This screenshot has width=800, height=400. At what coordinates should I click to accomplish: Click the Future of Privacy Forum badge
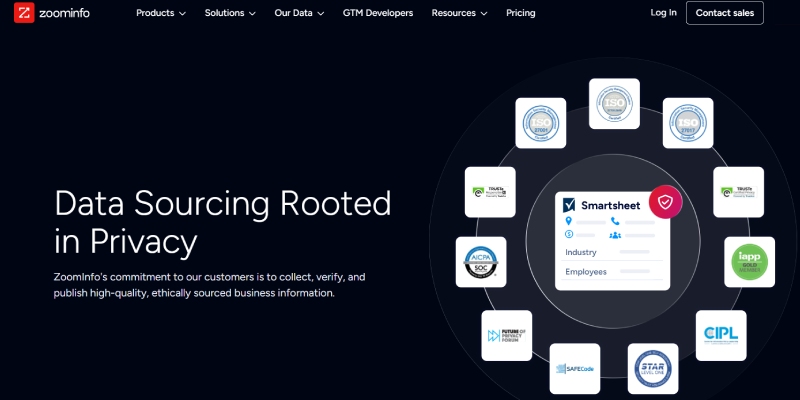coord(506,335)
